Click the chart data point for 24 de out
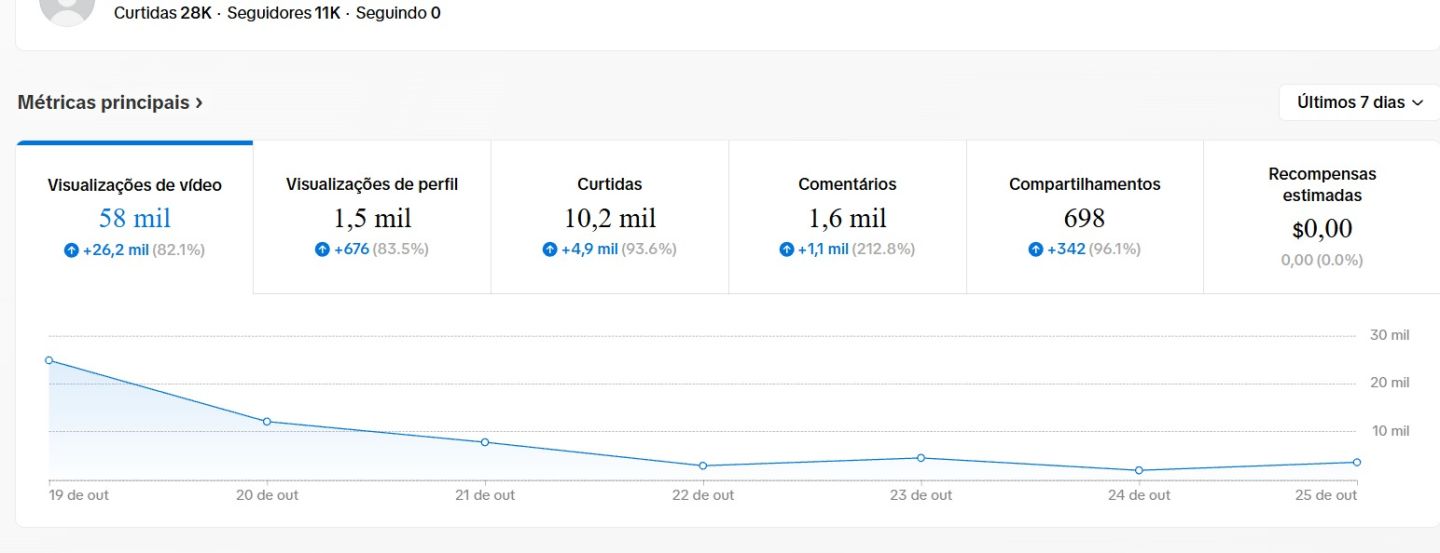Screen dimensions: 1440x553 pyautogui.click(x=1139, y=470)
